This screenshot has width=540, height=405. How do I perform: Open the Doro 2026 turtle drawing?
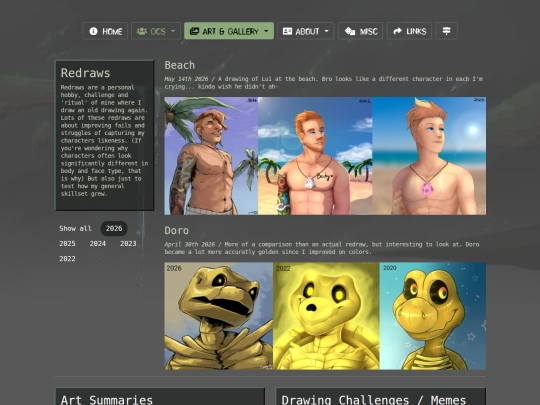219,316
